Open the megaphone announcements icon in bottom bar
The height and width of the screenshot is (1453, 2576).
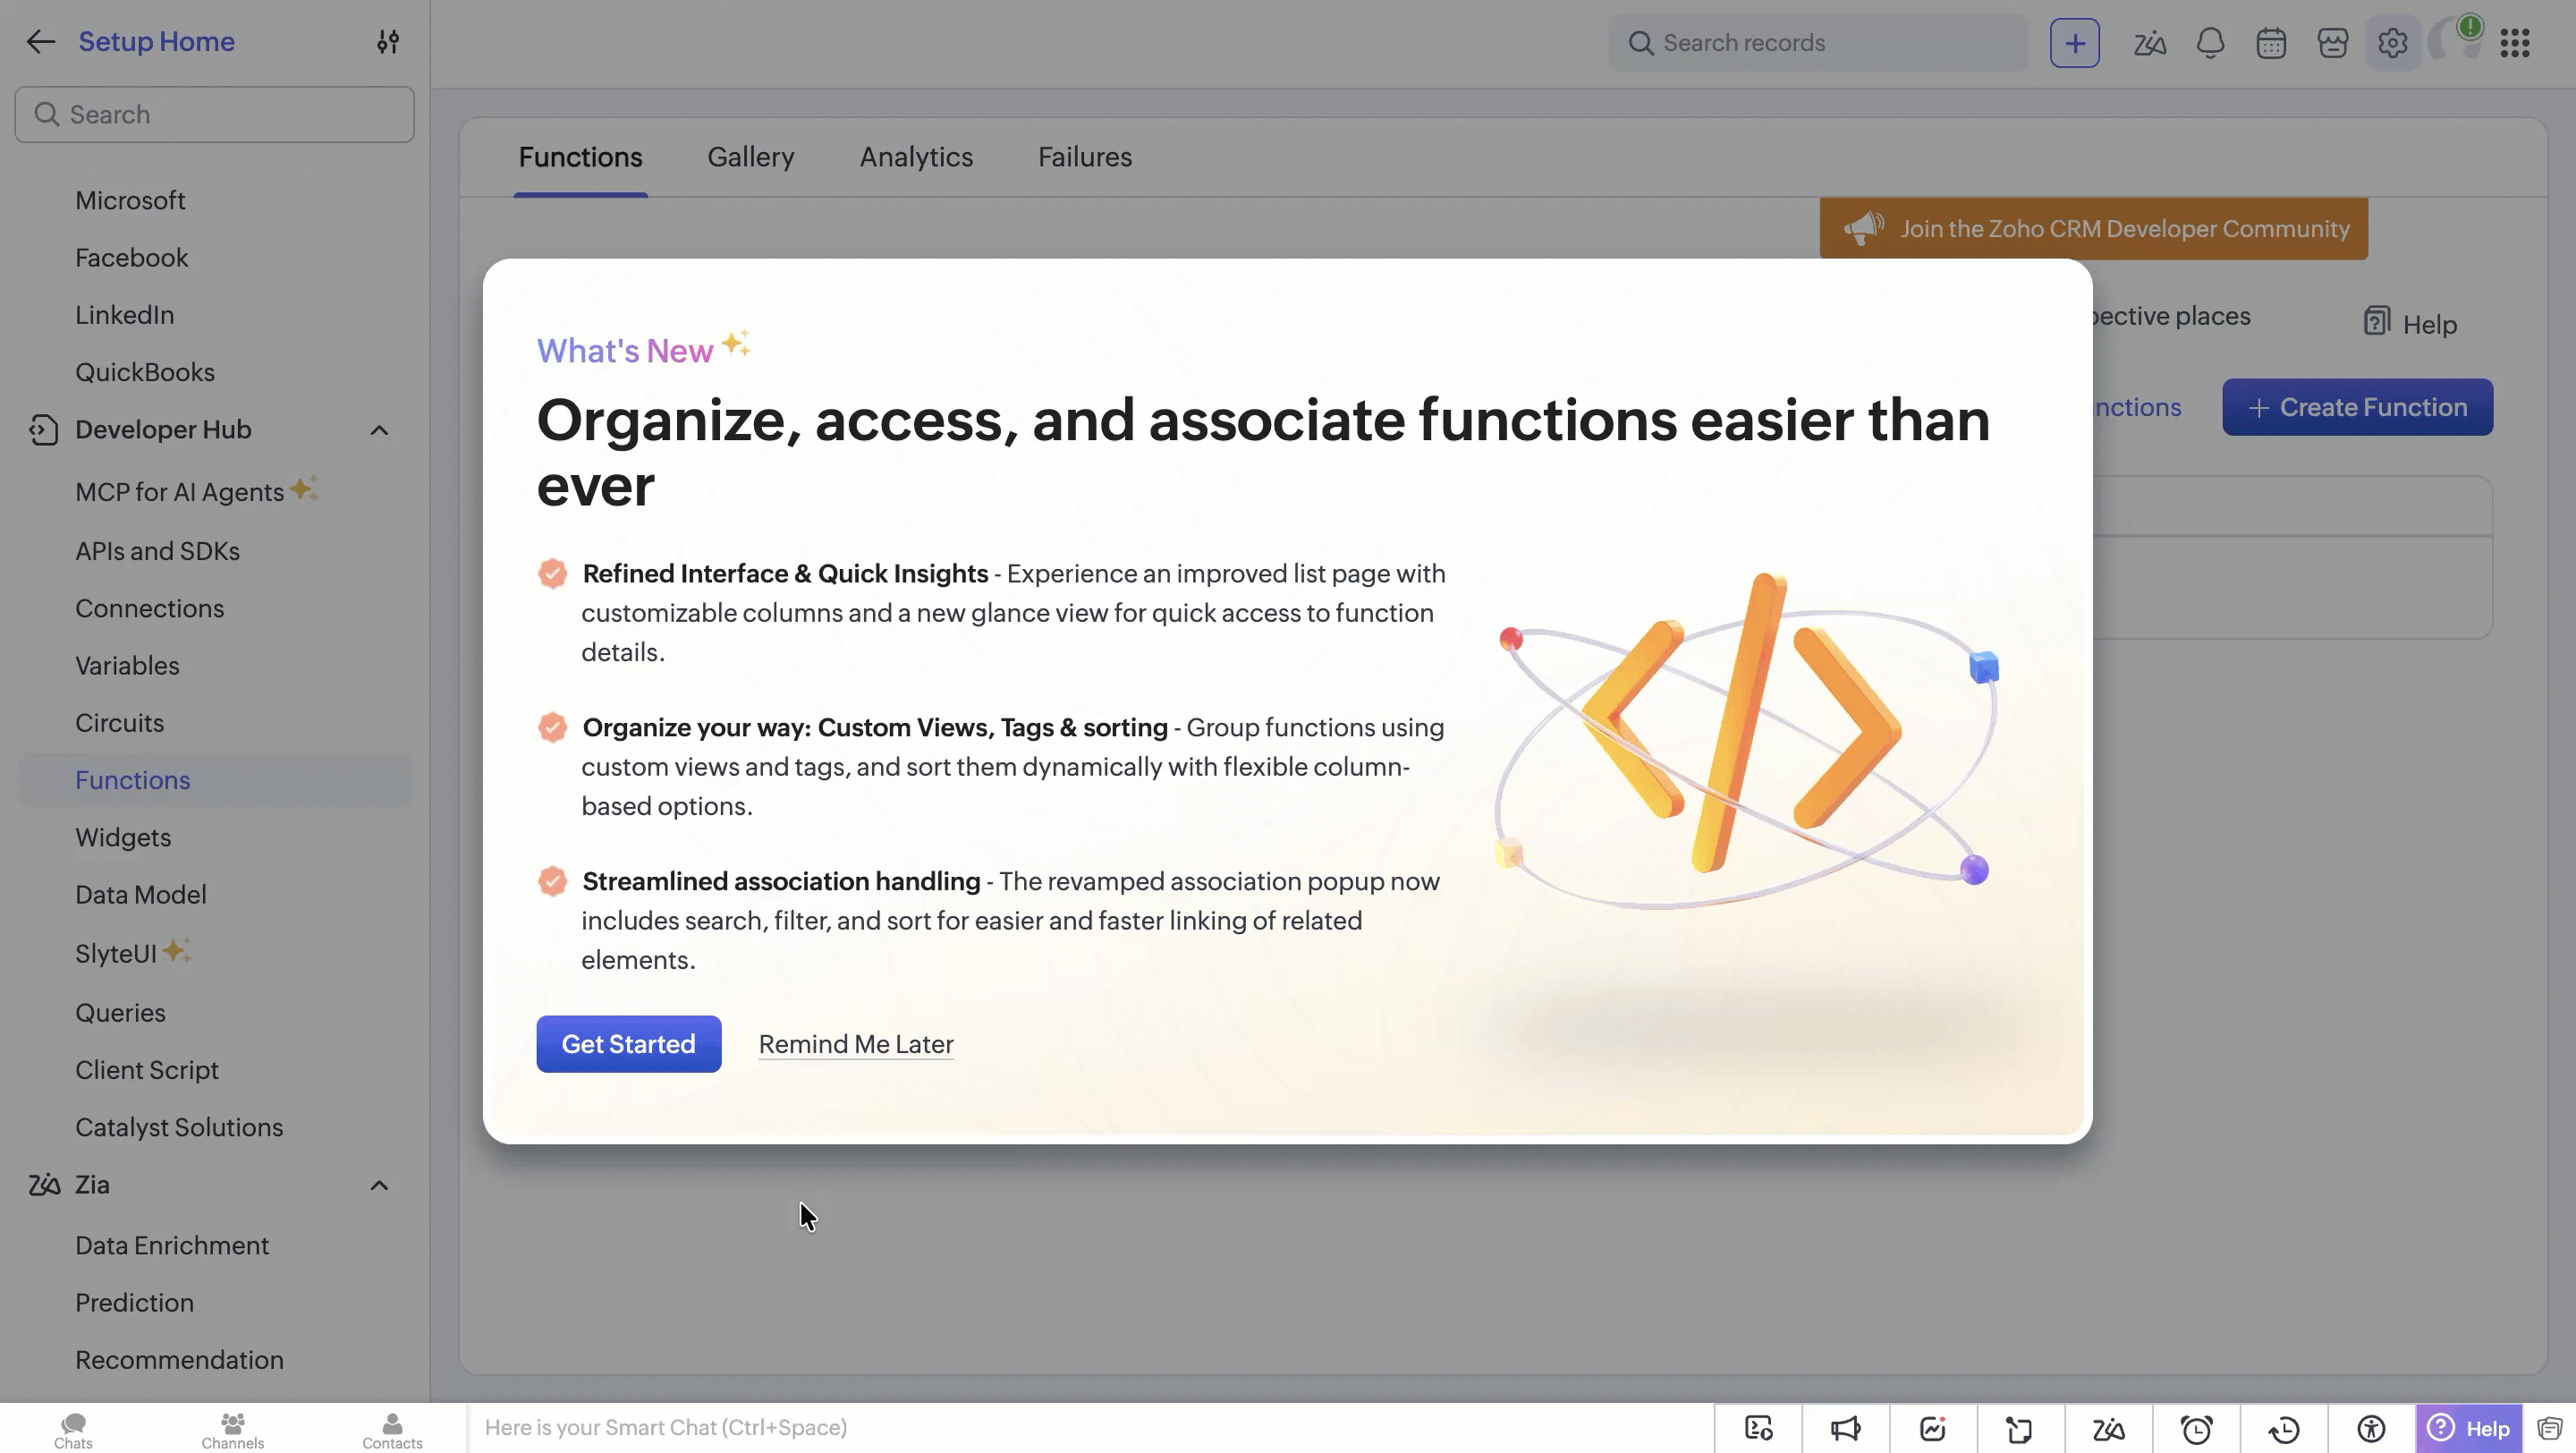coord(1845,1428)
